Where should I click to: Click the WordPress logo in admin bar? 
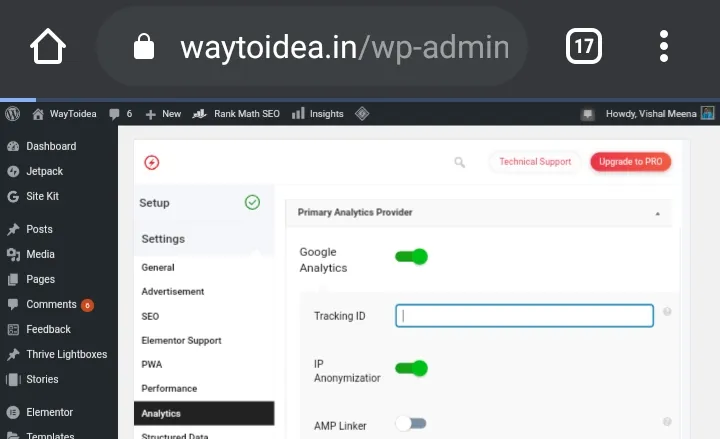pyautogui.click(x=12, y=113)
